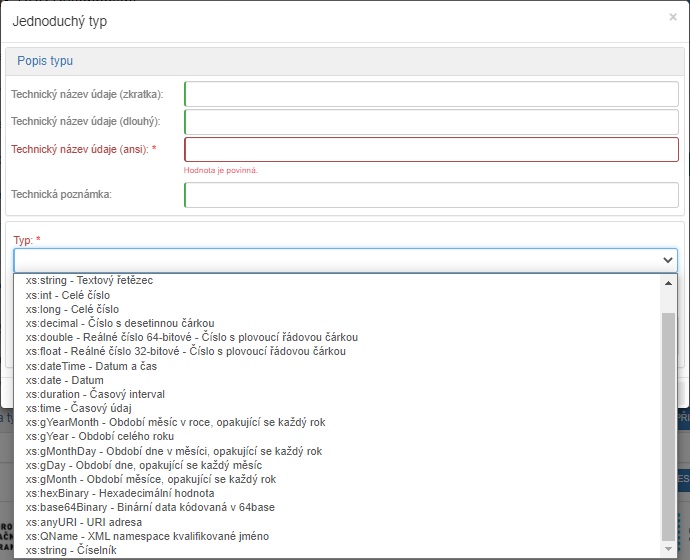This screenshot has width=690, height=560.
Task: Select xs:long - Celé číslo option
Action: coord(72,310)
